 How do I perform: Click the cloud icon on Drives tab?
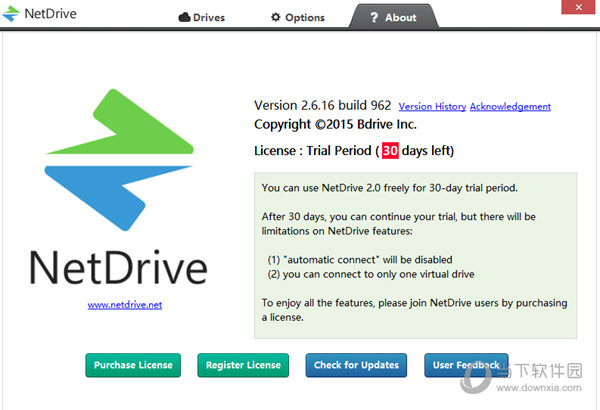pos(184,17)
